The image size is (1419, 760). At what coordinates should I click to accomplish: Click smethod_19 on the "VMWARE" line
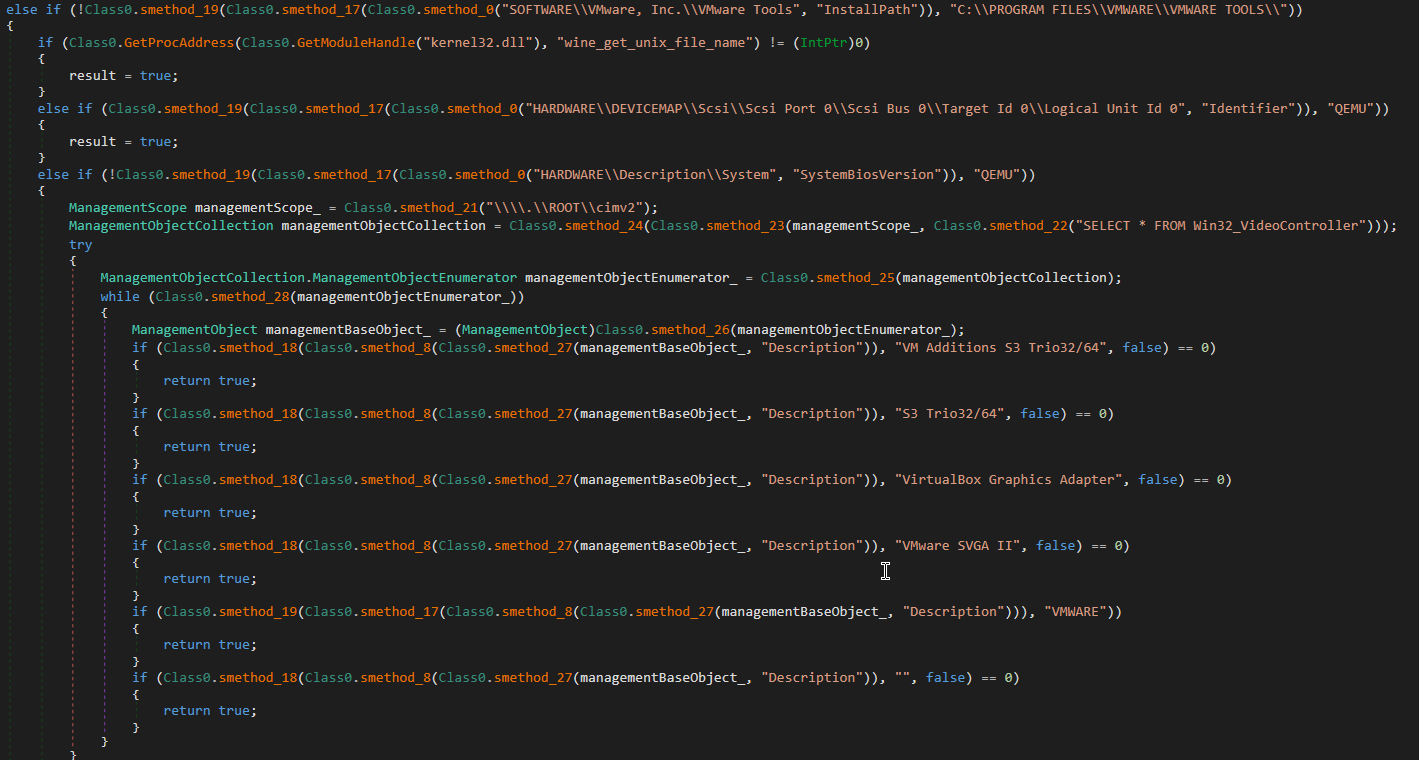tap(258, 612)
